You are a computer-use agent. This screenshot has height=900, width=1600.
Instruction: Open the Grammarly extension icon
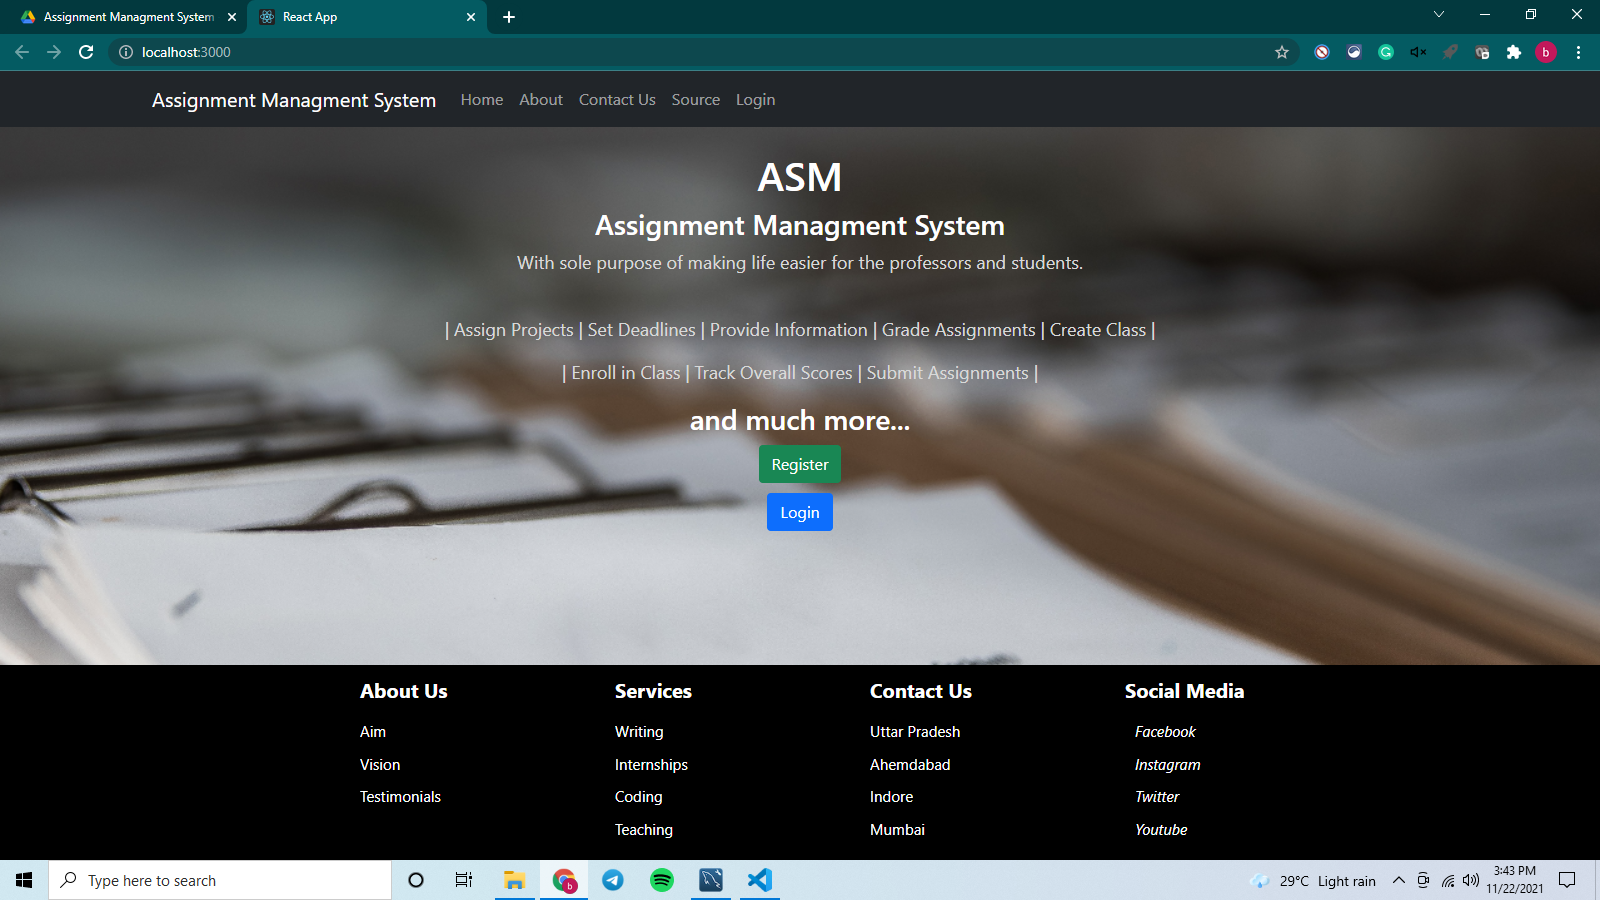point(1386,52)
